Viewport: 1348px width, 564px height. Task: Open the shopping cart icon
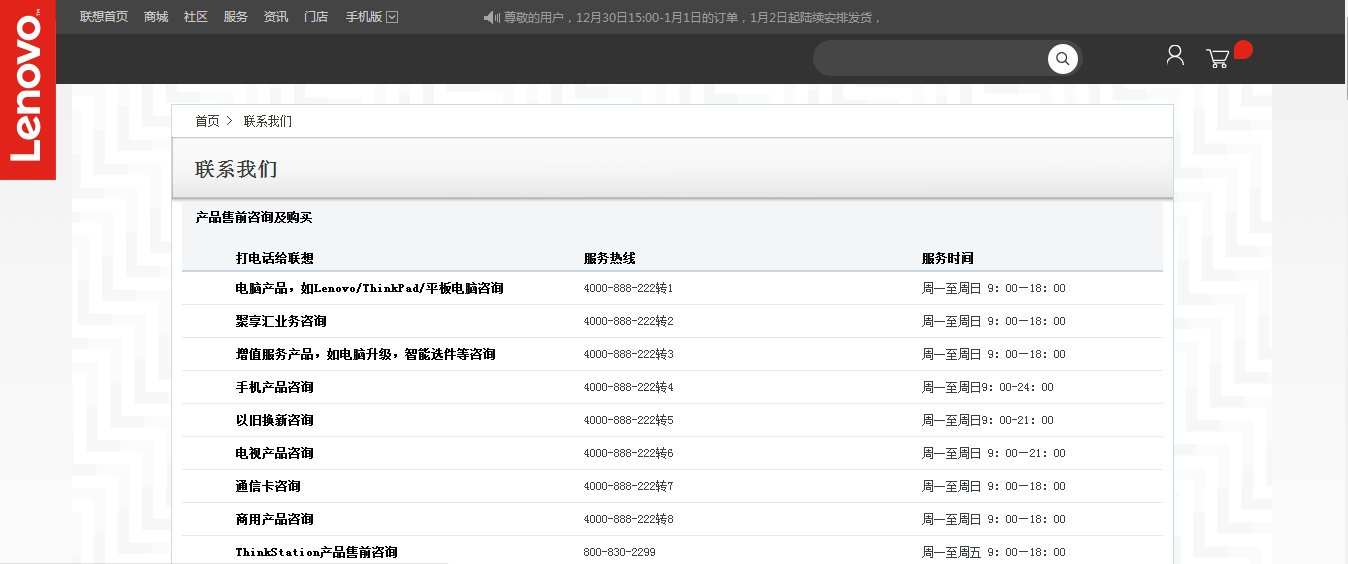(x=1218, y=58)
